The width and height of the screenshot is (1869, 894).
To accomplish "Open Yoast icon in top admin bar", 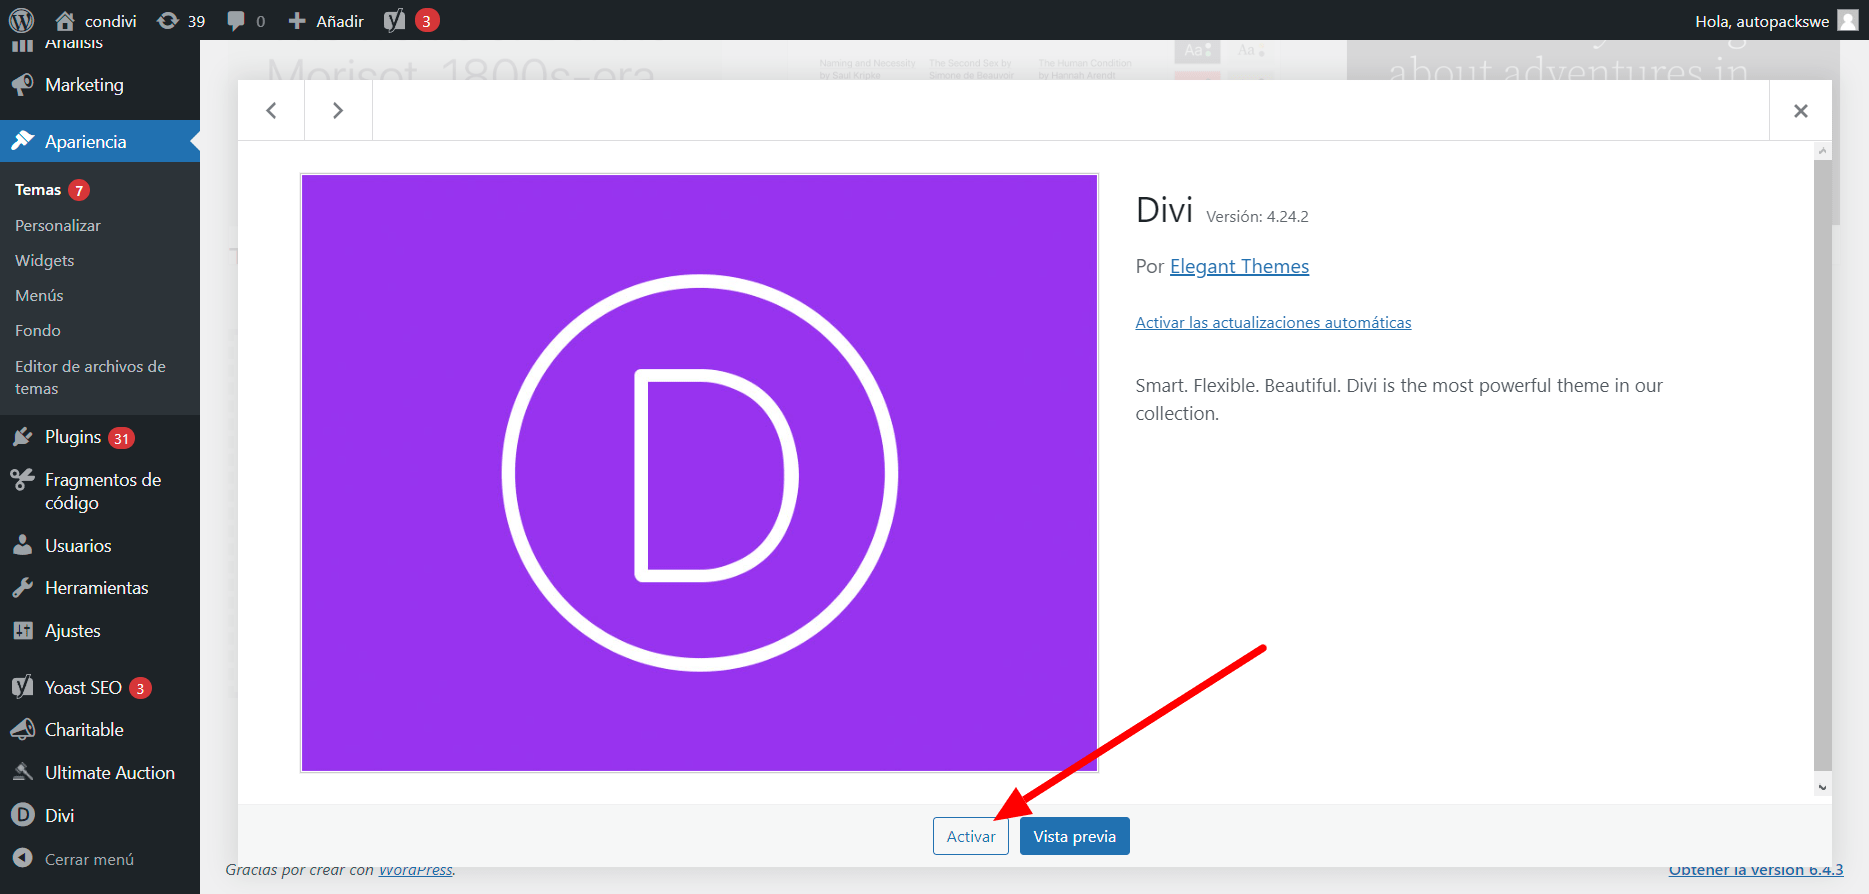I will coord(395,21).
